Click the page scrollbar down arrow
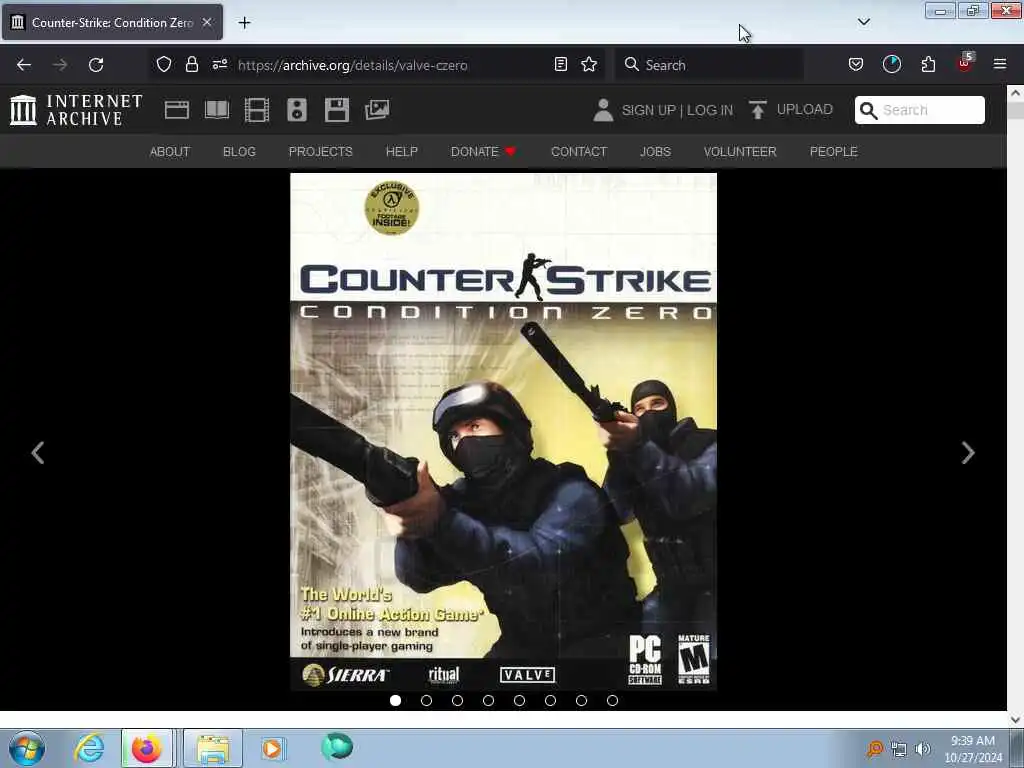 [1015, 720]
